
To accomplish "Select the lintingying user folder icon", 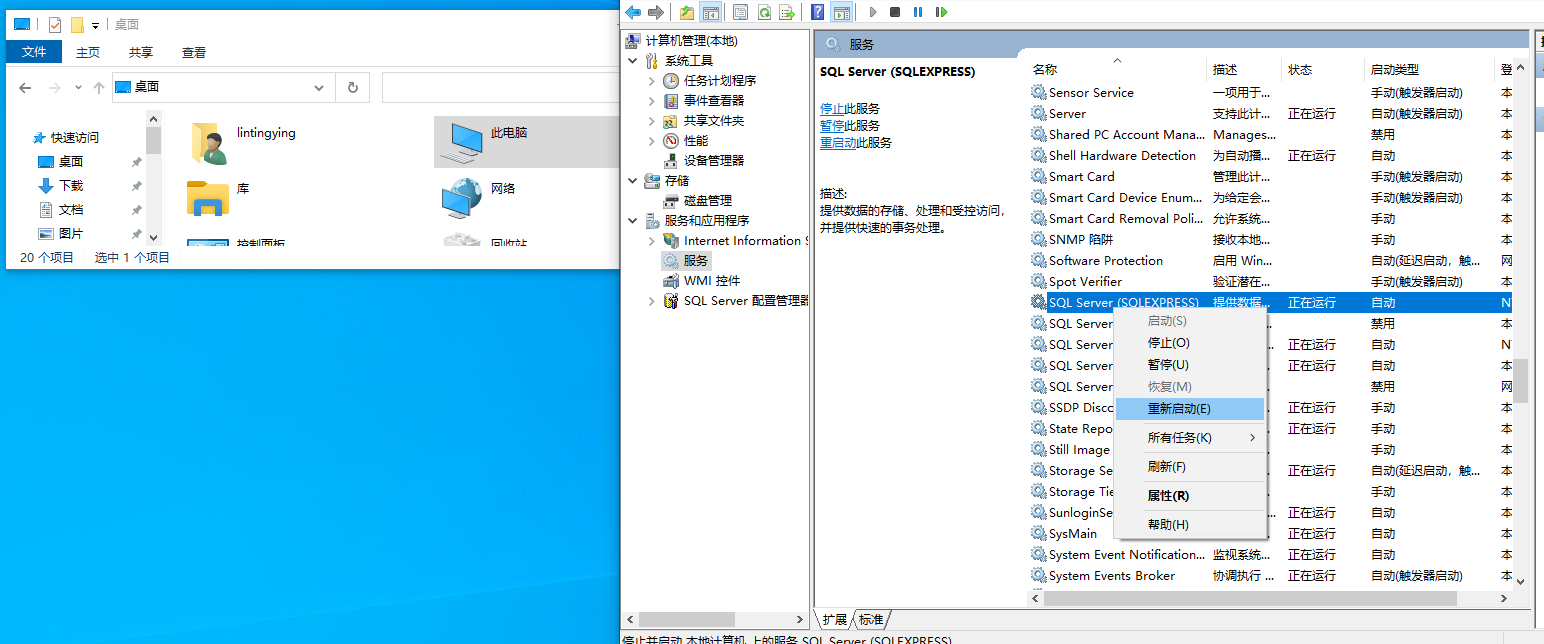I will (208, 144).
